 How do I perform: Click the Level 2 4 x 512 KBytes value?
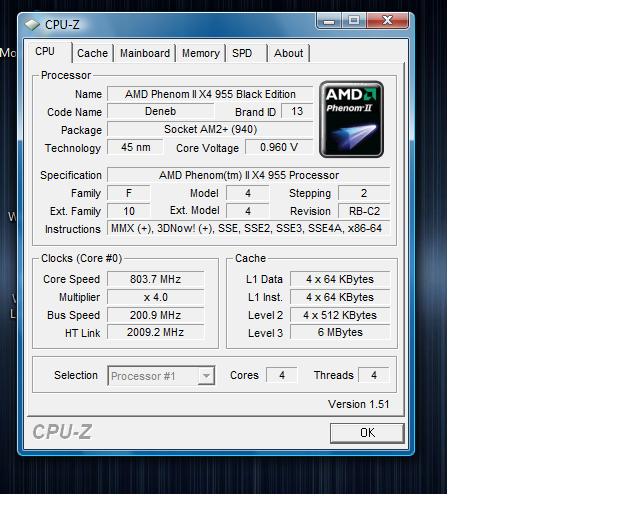340,315
